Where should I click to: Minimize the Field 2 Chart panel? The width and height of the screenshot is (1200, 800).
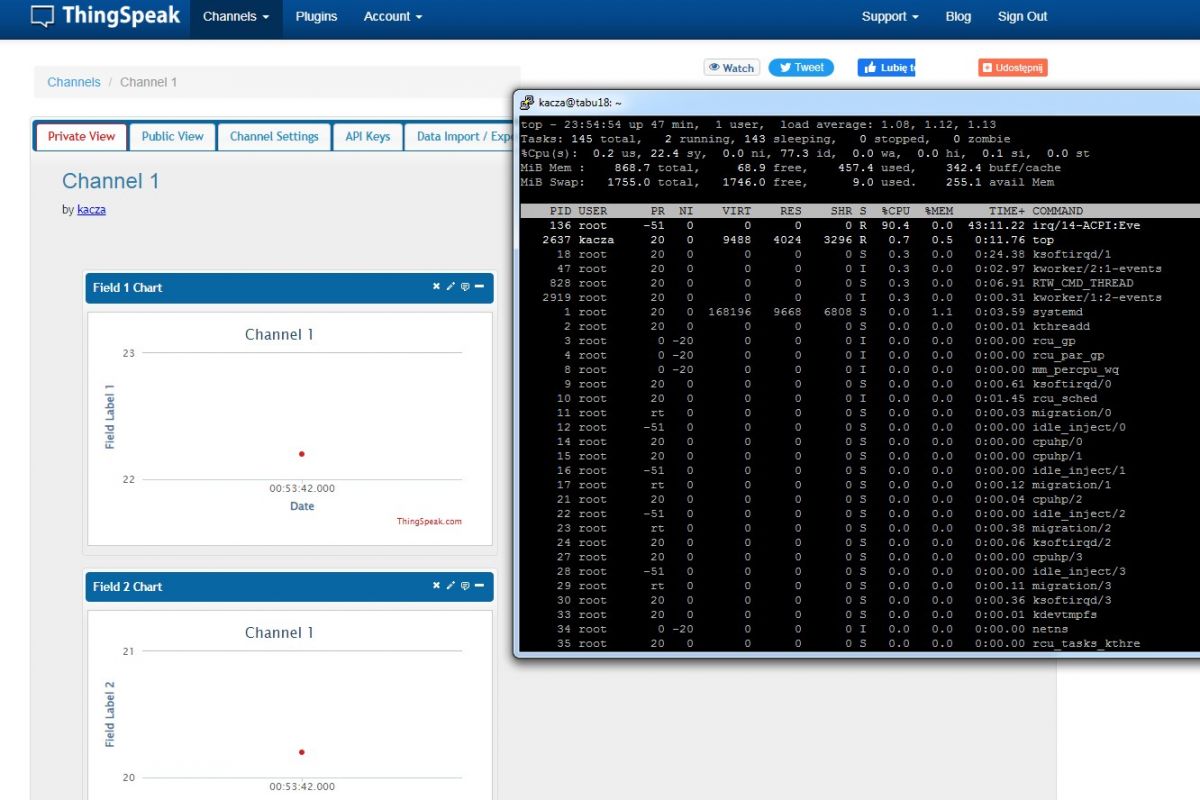coord(479,586)
